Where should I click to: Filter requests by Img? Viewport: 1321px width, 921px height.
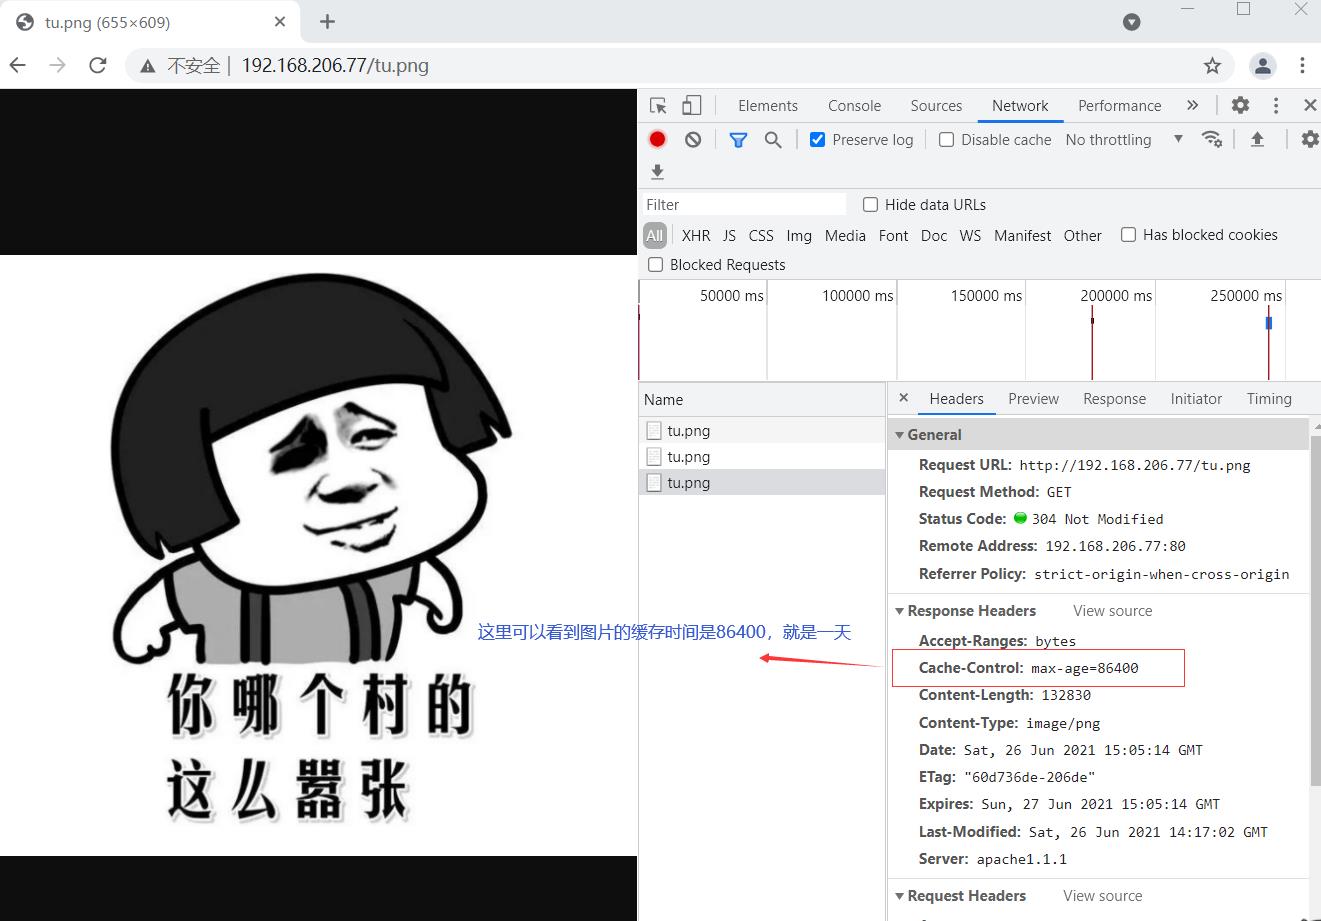[799, 235]
